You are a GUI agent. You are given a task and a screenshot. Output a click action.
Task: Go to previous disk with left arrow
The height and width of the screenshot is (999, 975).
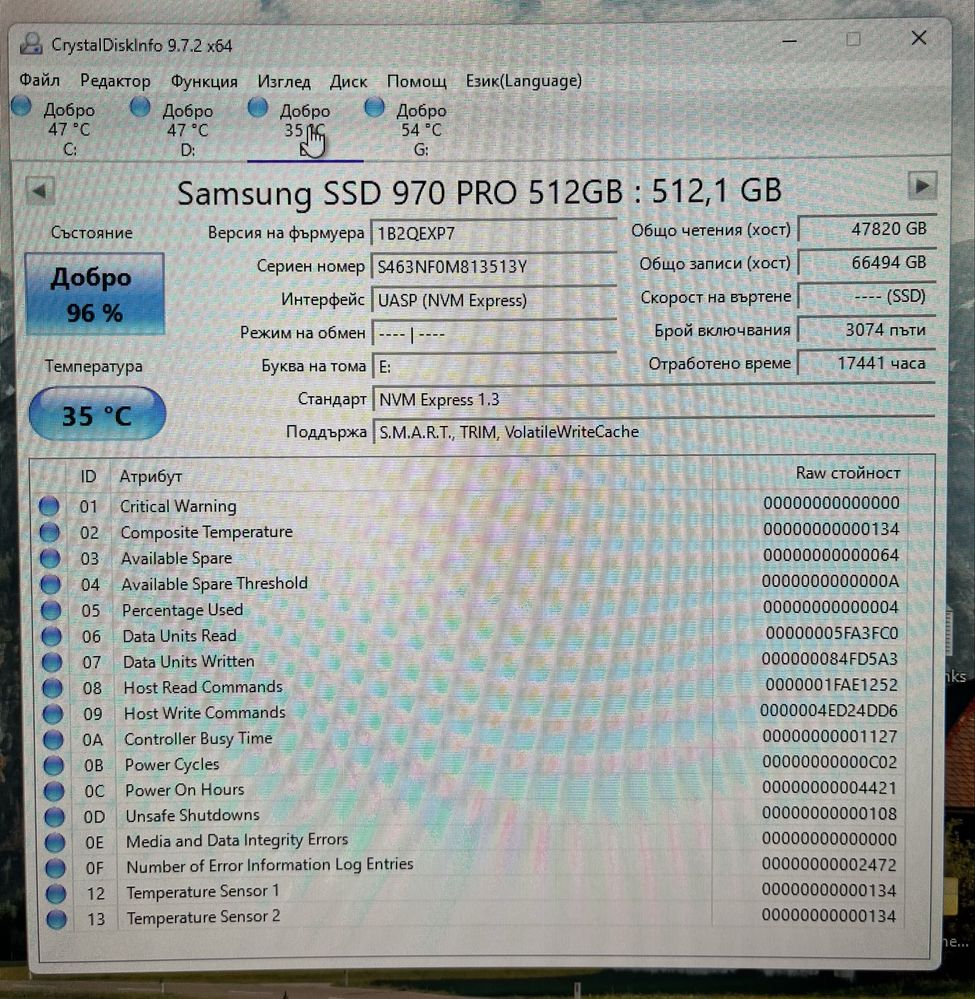pyautogui.click(x=40, y=189)
